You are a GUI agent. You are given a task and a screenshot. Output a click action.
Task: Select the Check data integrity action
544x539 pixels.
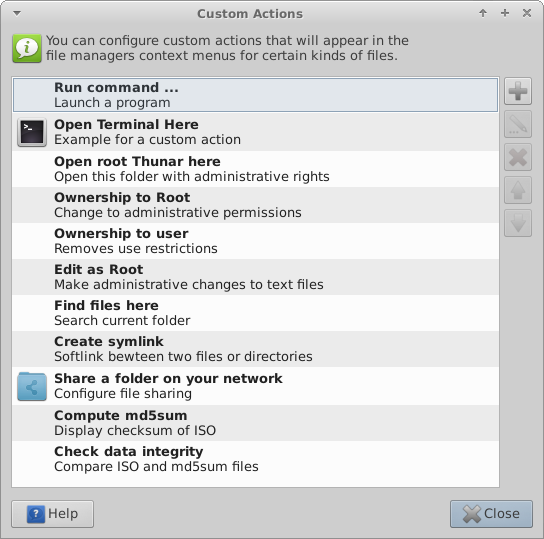point(255,459)
